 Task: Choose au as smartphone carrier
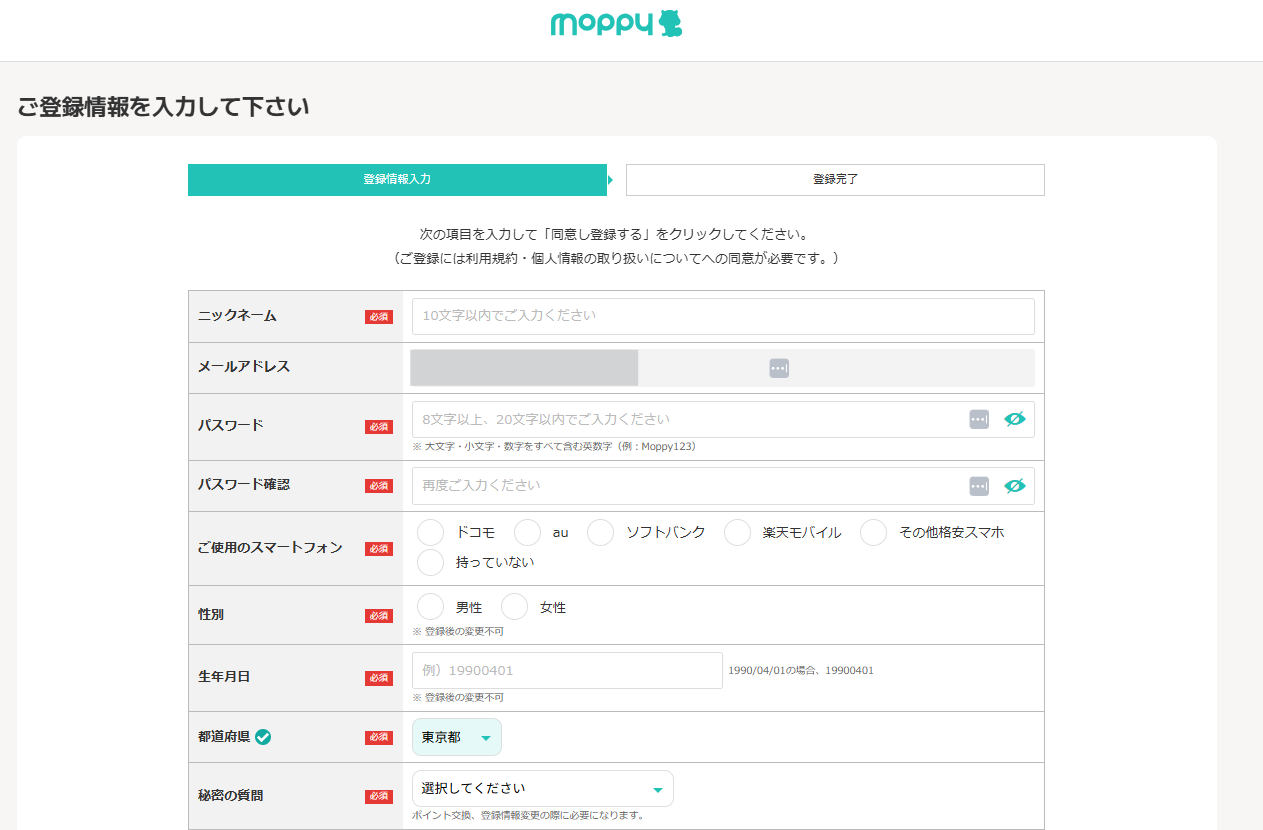click(x=528, y=533)
